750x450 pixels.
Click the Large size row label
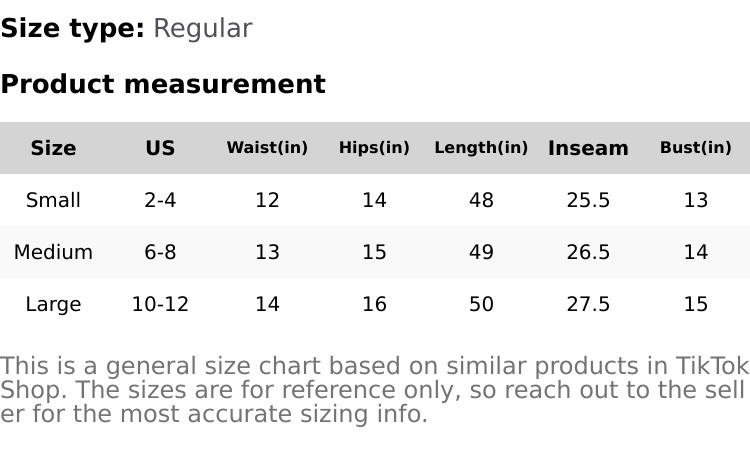coord(53,304)
